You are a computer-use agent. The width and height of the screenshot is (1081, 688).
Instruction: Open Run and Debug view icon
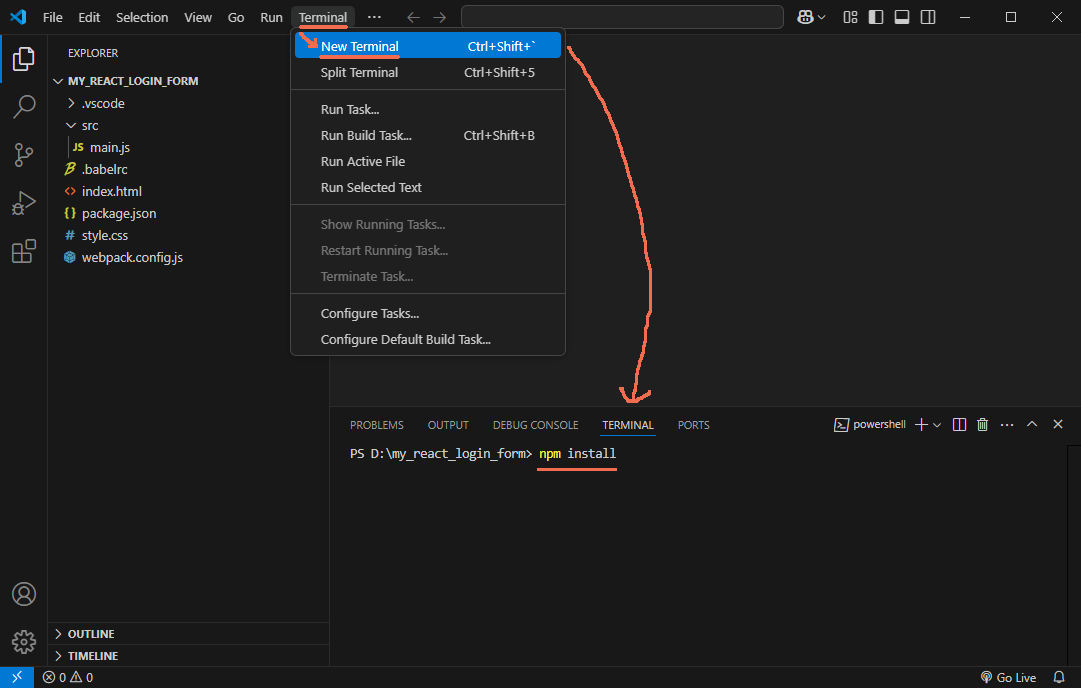[24, 203]
